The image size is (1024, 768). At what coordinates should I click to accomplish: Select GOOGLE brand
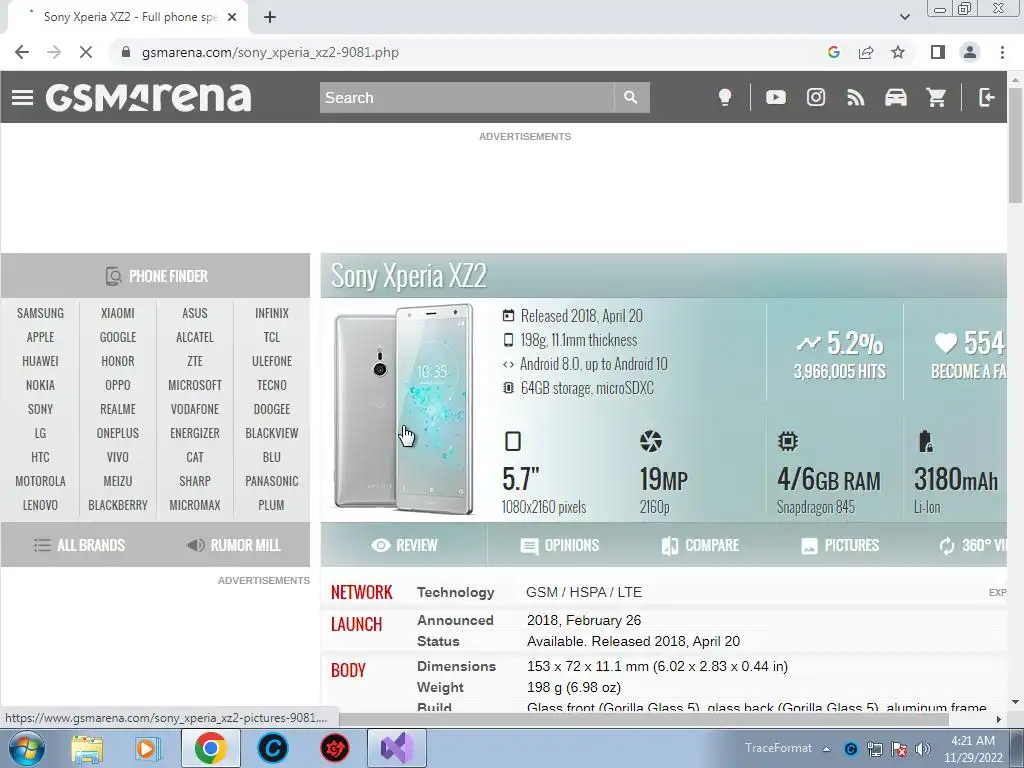118,337
